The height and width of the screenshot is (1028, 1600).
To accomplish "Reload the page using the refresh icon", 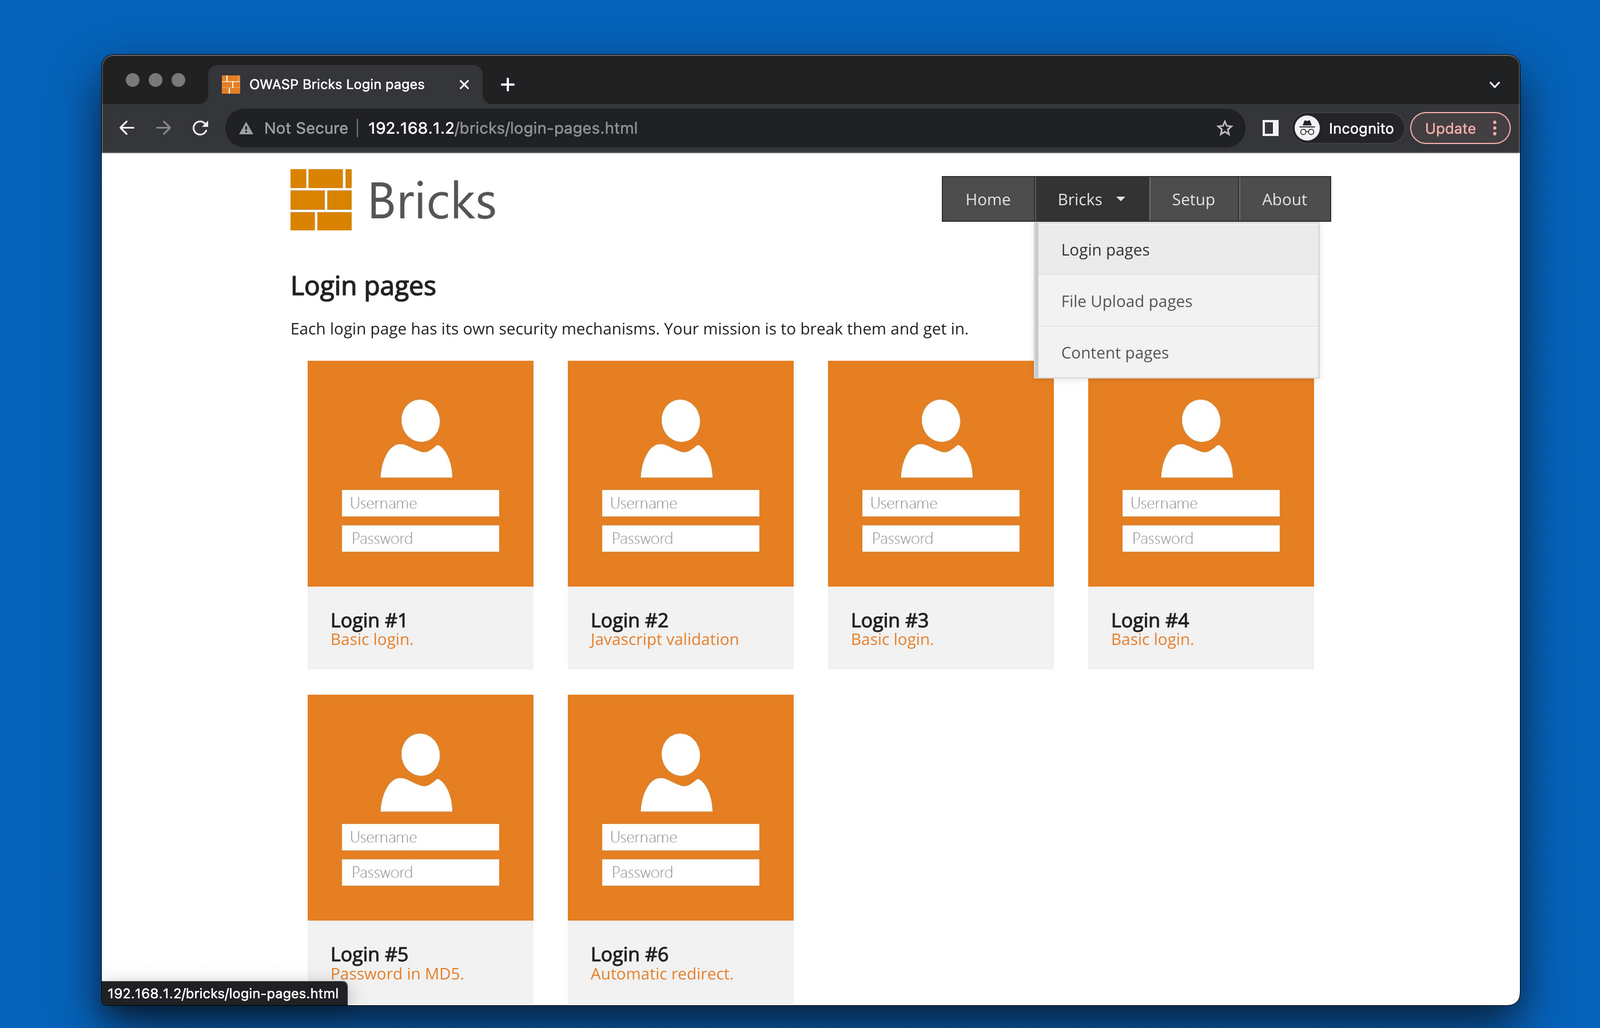I will [200, 128].
